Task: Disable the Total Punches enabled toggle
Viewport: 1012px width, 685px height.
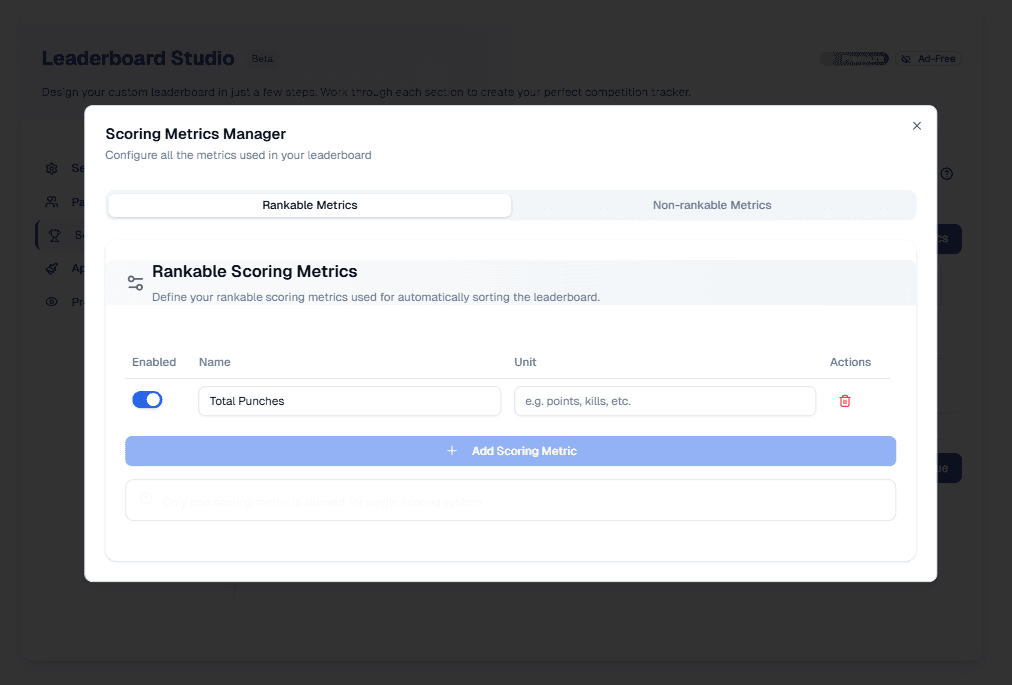Action: 147,400
